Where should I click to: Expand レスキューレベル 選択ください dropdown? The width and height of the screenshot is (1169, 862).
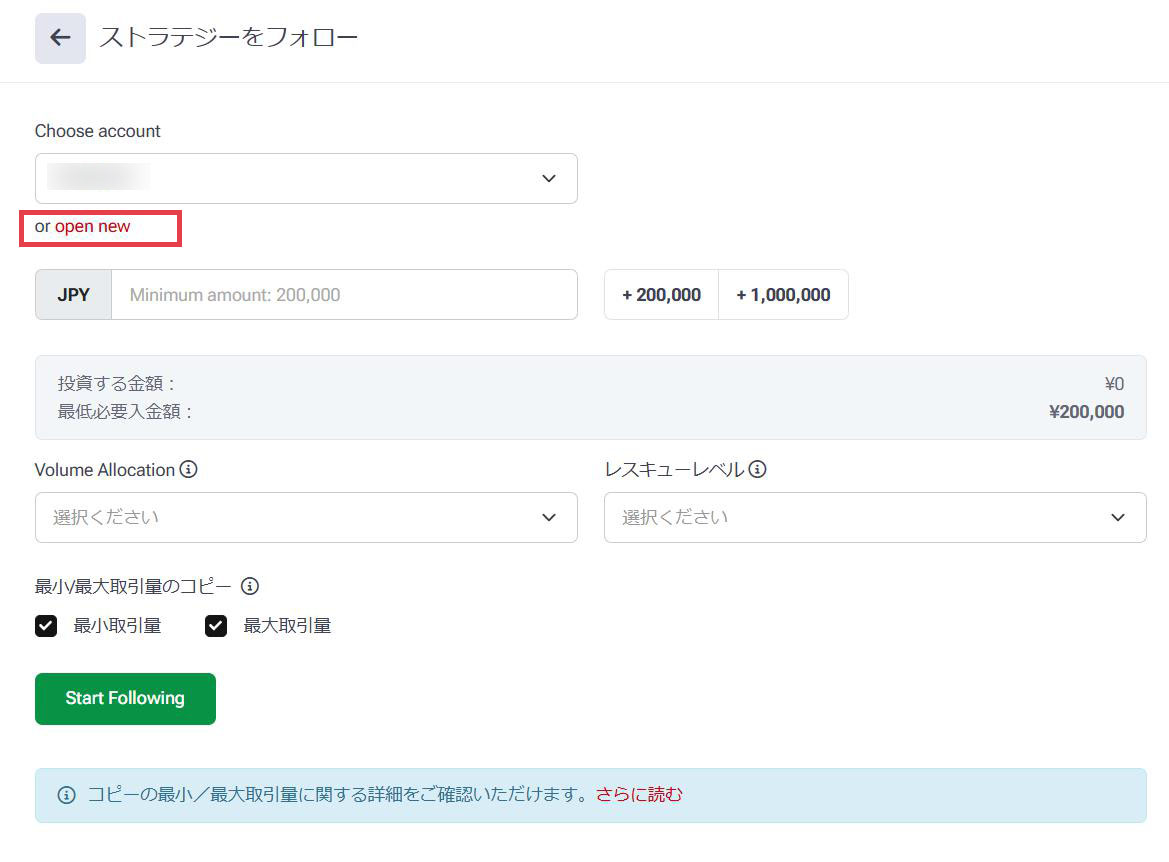(x=860, y=517)
